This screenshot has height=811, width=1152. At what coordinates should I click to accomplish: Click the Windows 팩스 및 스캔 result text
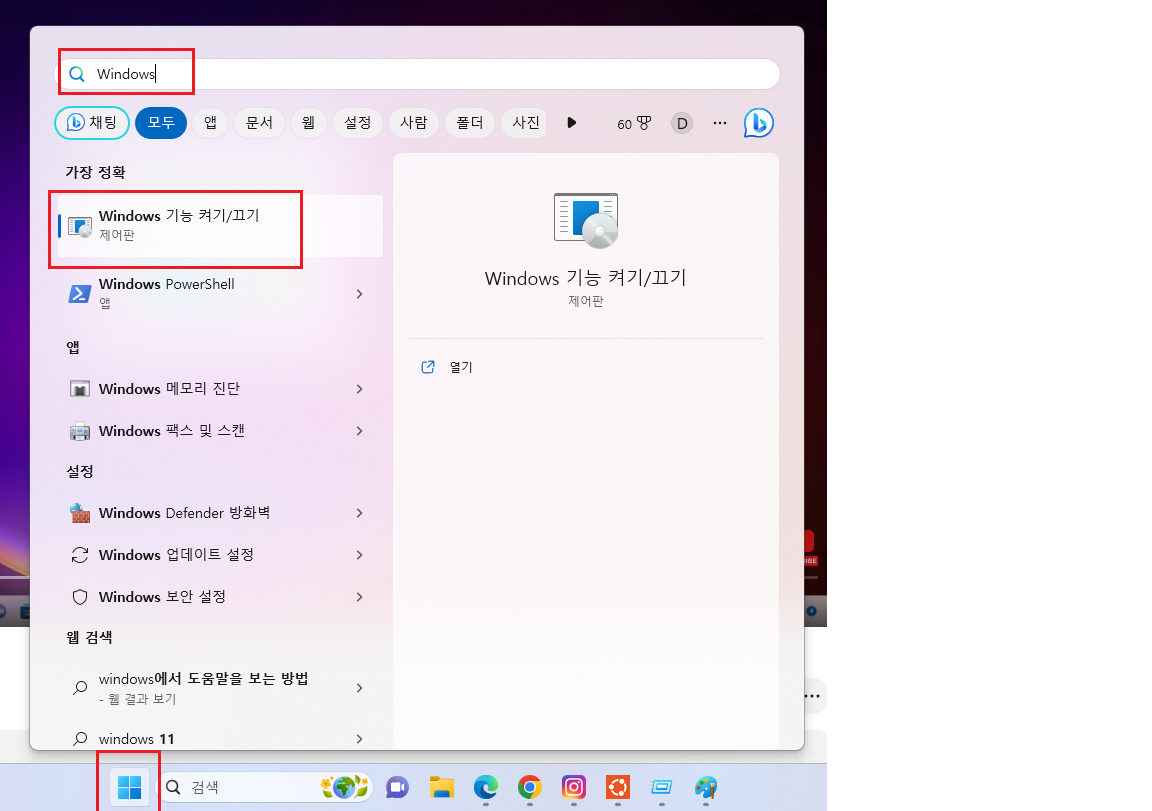171,430
